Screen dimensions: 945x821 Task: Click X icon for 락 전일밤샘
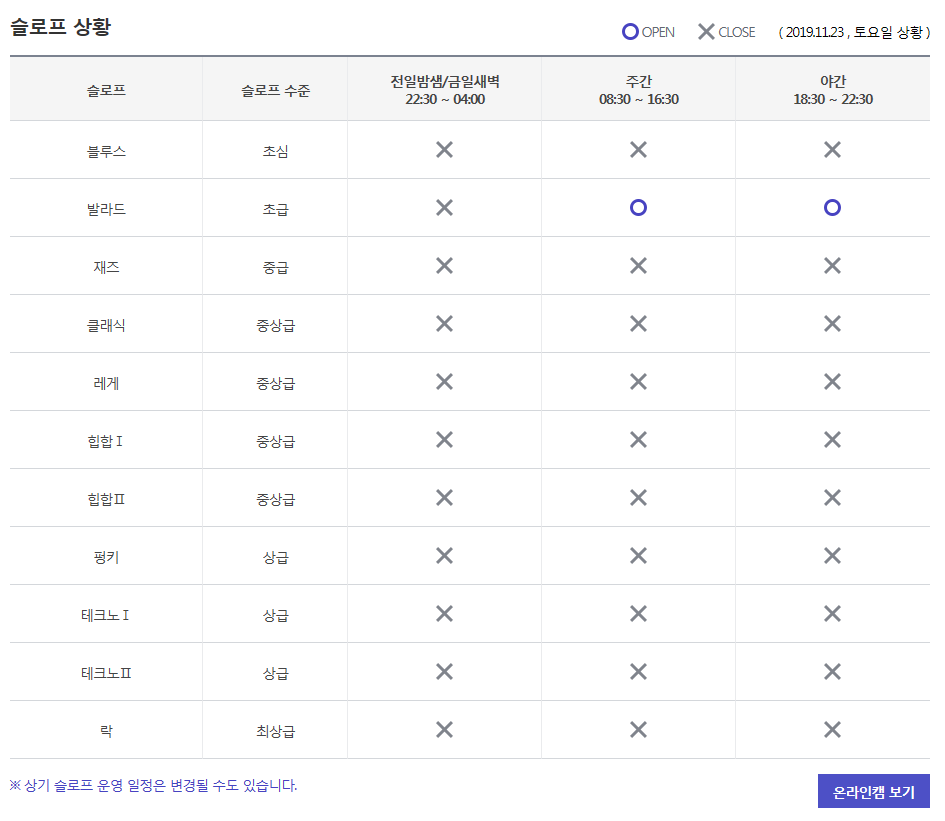coord(444,729)
